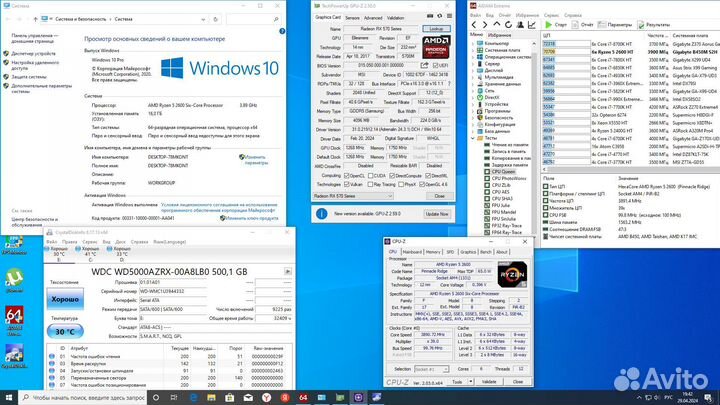720x405 pixels.
Task: Click Изменить параметры link in System window
Action: pyautogui.click(x=256, y=160)
